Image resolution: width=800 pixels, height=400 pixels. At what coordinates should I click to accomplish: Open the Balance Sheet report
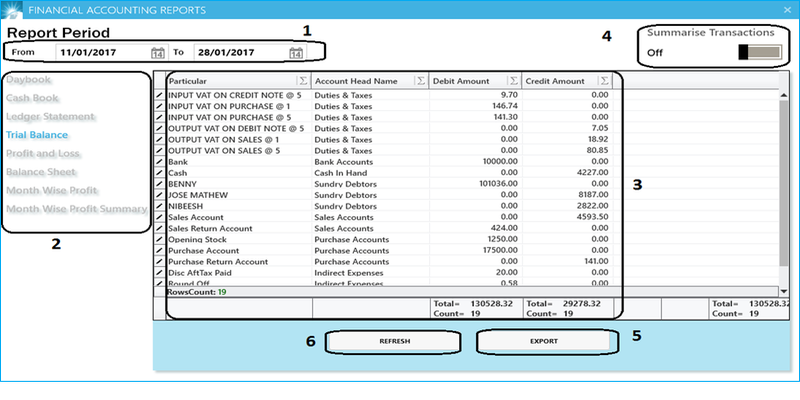[x=41, y=172]
